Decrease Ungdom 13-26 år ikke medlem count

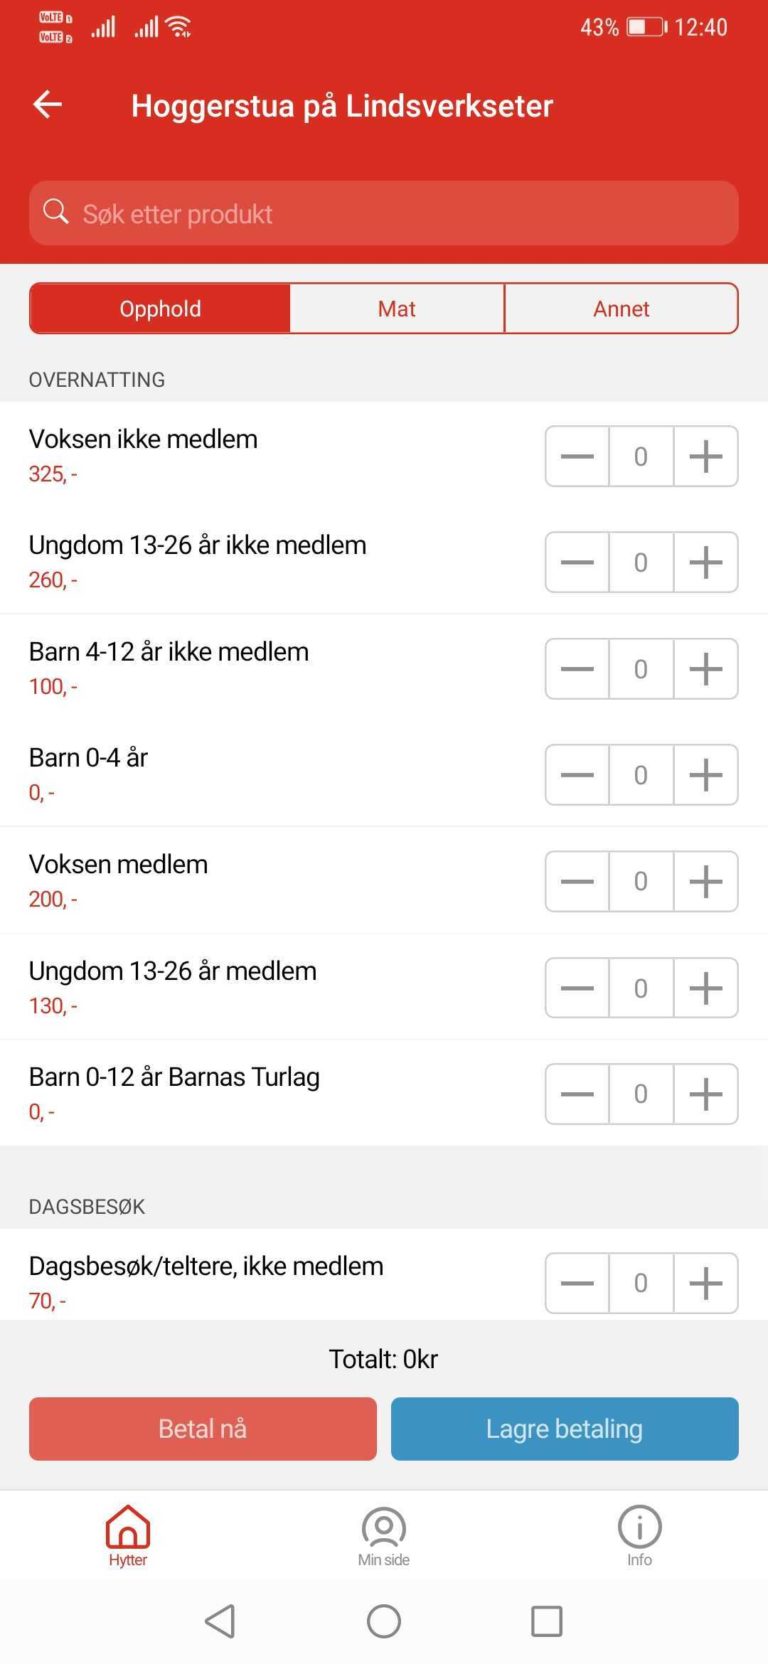click(577, 562)
